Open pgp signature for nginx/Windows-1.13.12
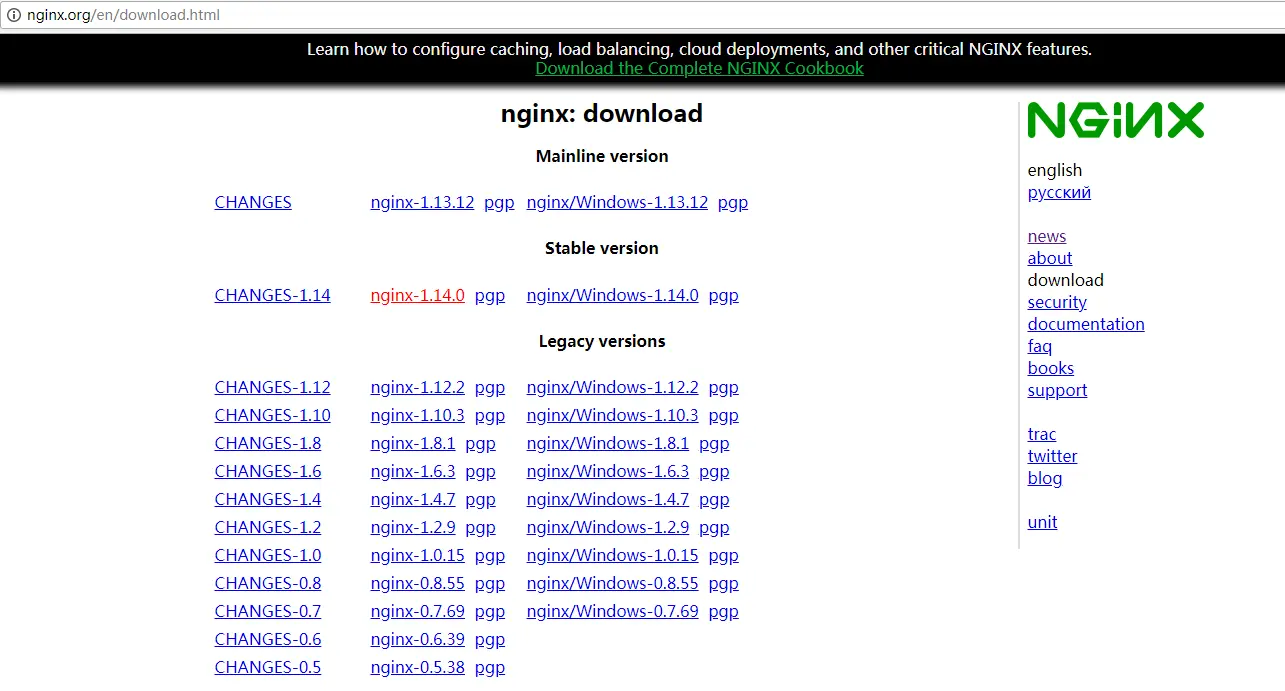This screenshot has height=691, width=1285. (x=733, y=202)
